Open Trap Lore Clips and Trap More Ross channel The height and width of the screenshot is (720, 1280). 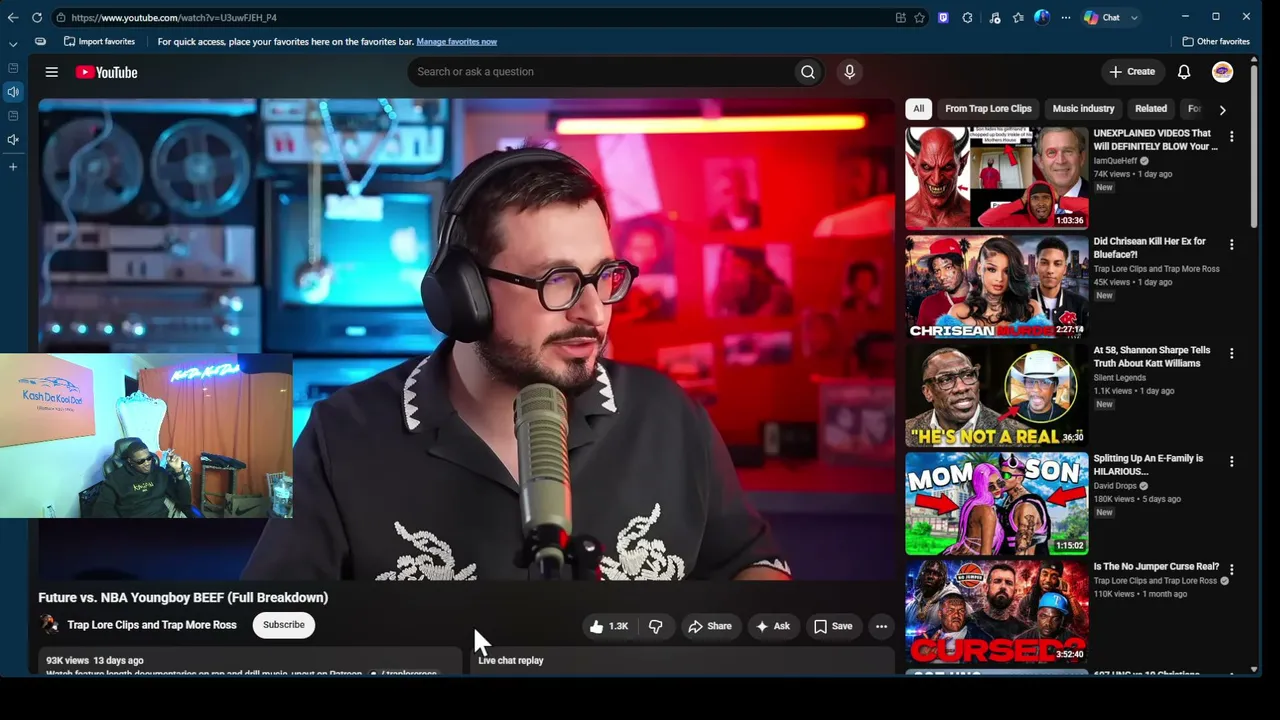(152, 625)
